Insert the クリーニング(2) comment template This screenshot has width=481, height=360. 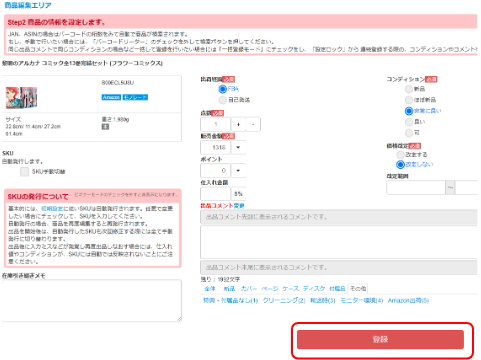[x=284, y=301]
